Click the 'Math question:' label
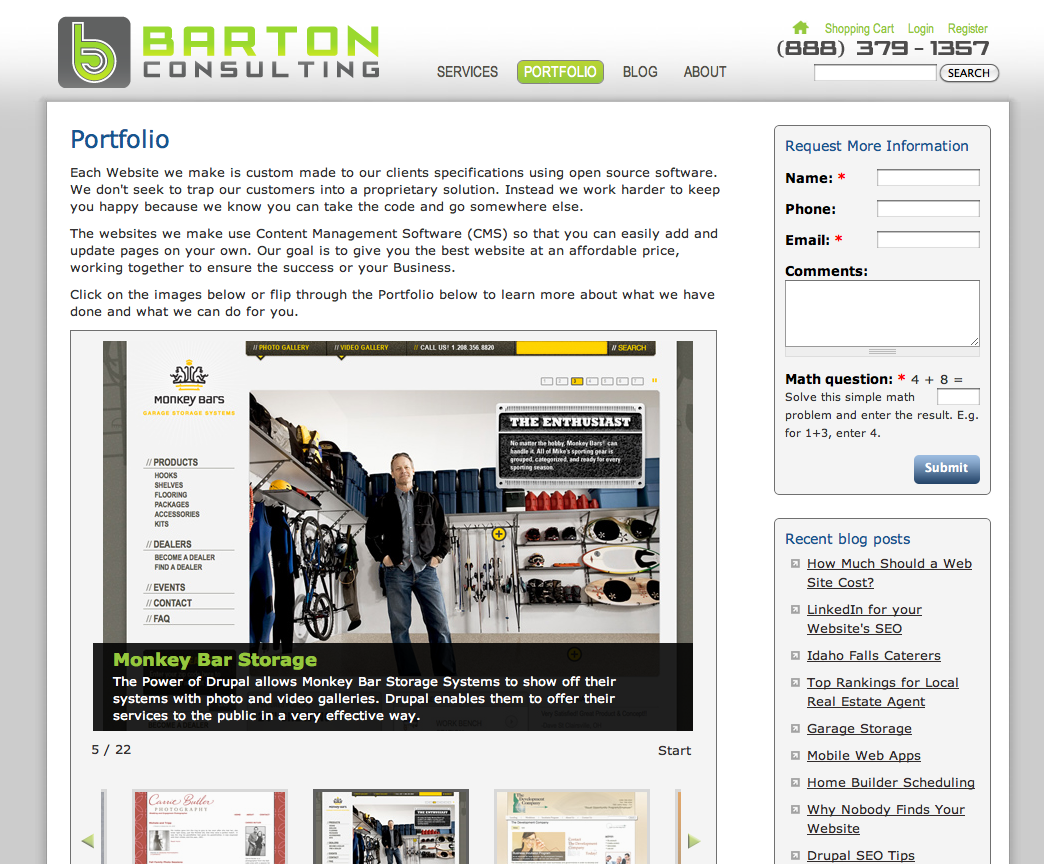The height and width of the screenshot is (864, 1044). click(839, 379)
